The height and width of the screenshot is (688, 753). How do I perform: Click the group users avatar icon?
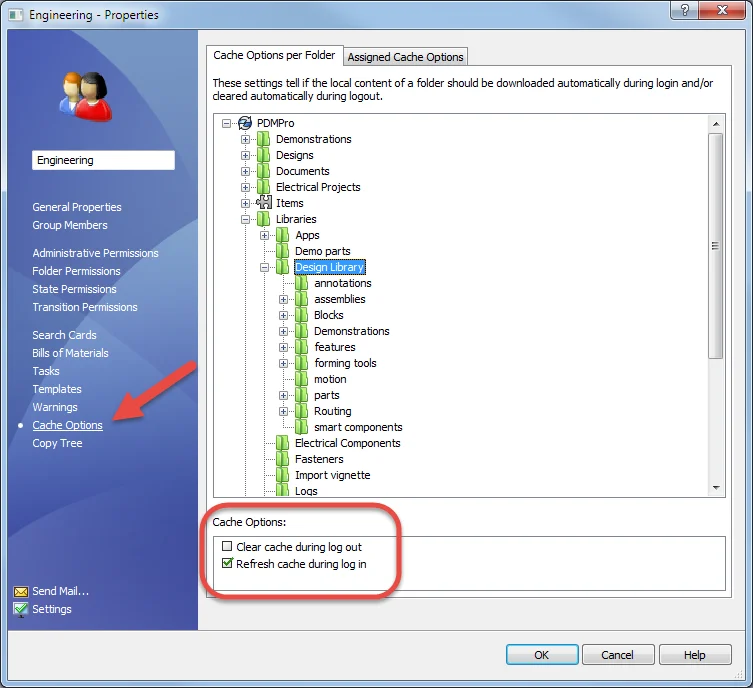86,96
